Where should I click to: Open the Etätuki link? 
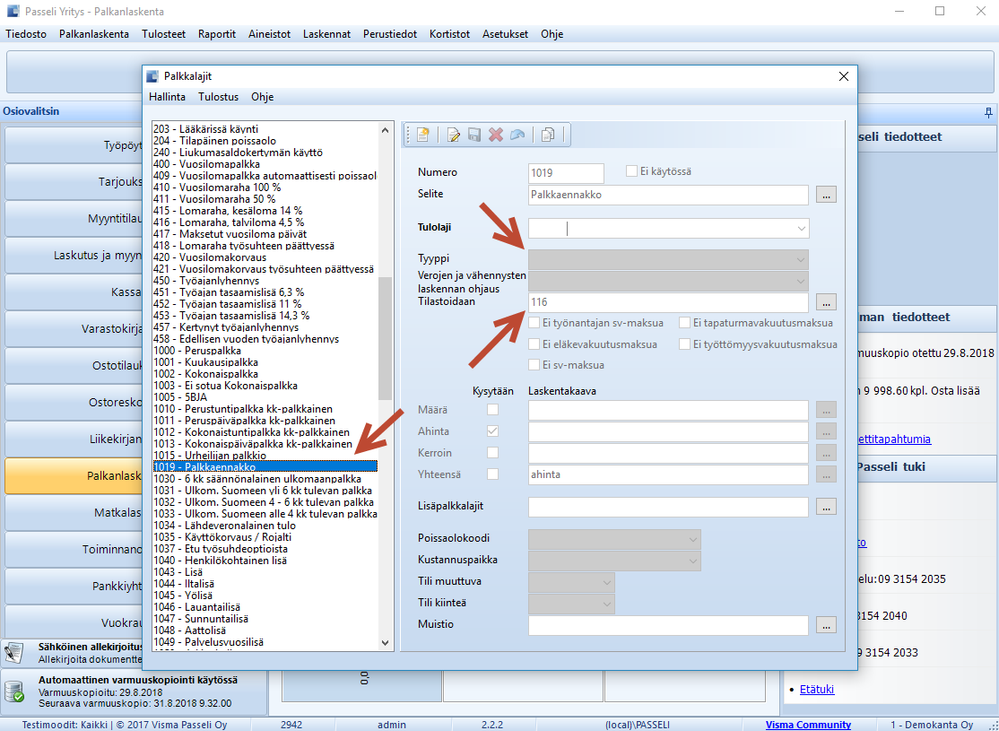817,689
